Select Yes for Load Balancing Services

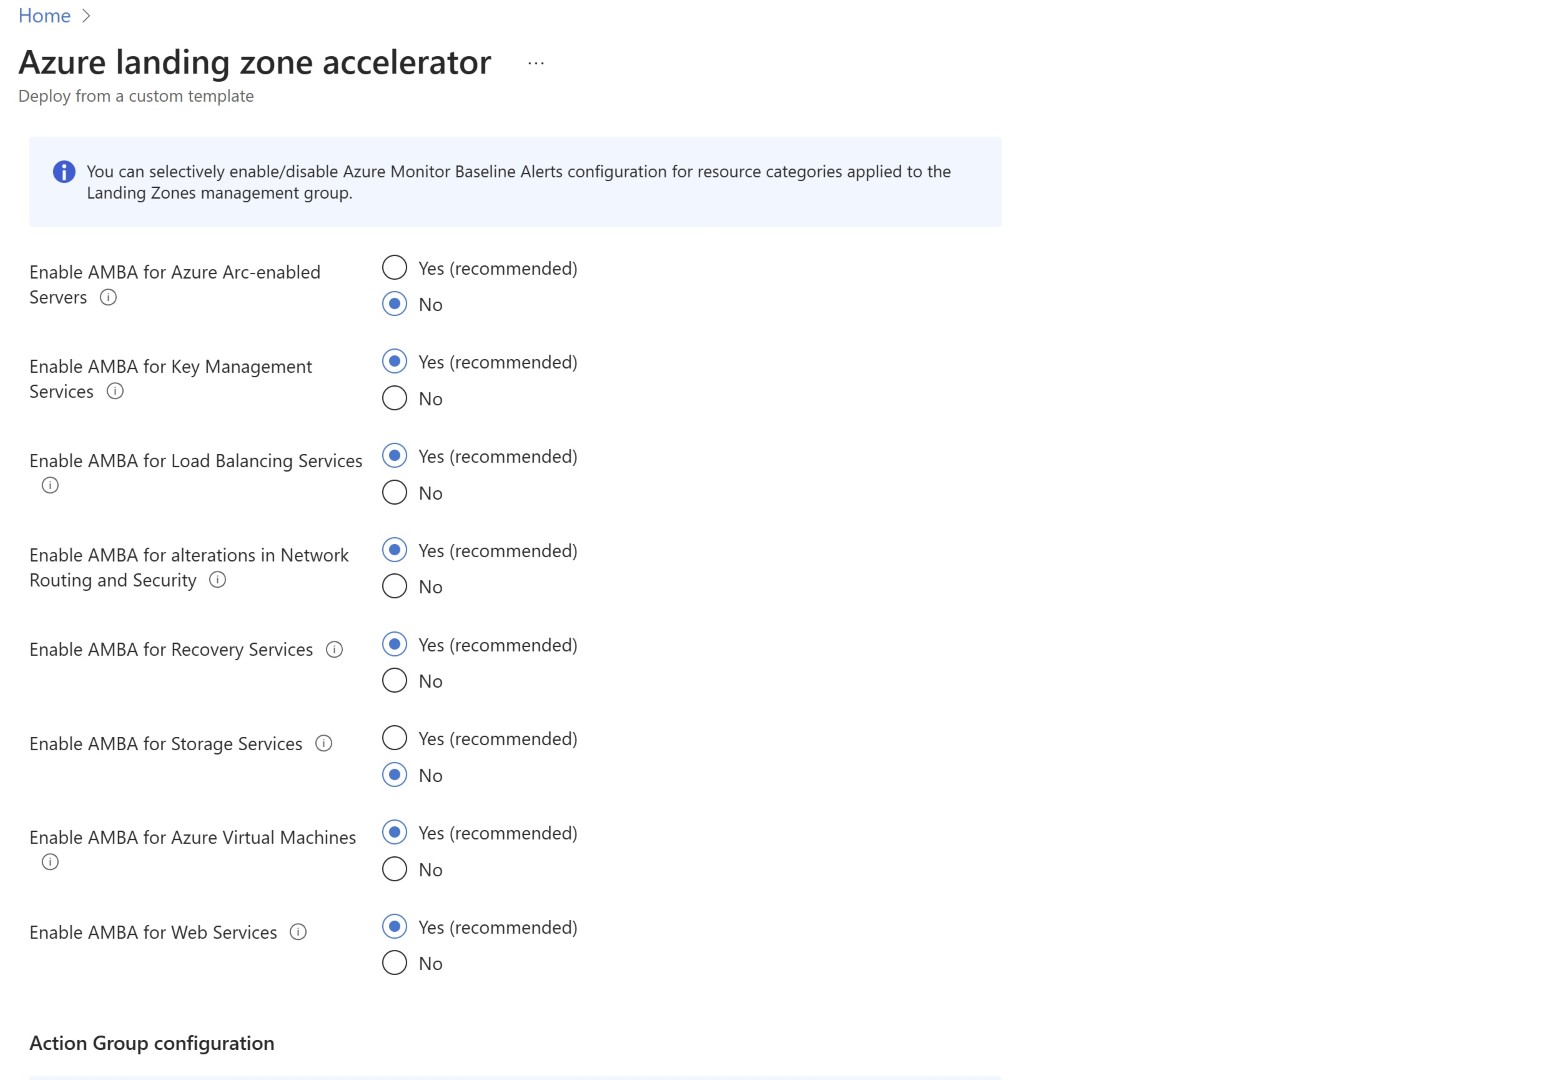[395, 456]
